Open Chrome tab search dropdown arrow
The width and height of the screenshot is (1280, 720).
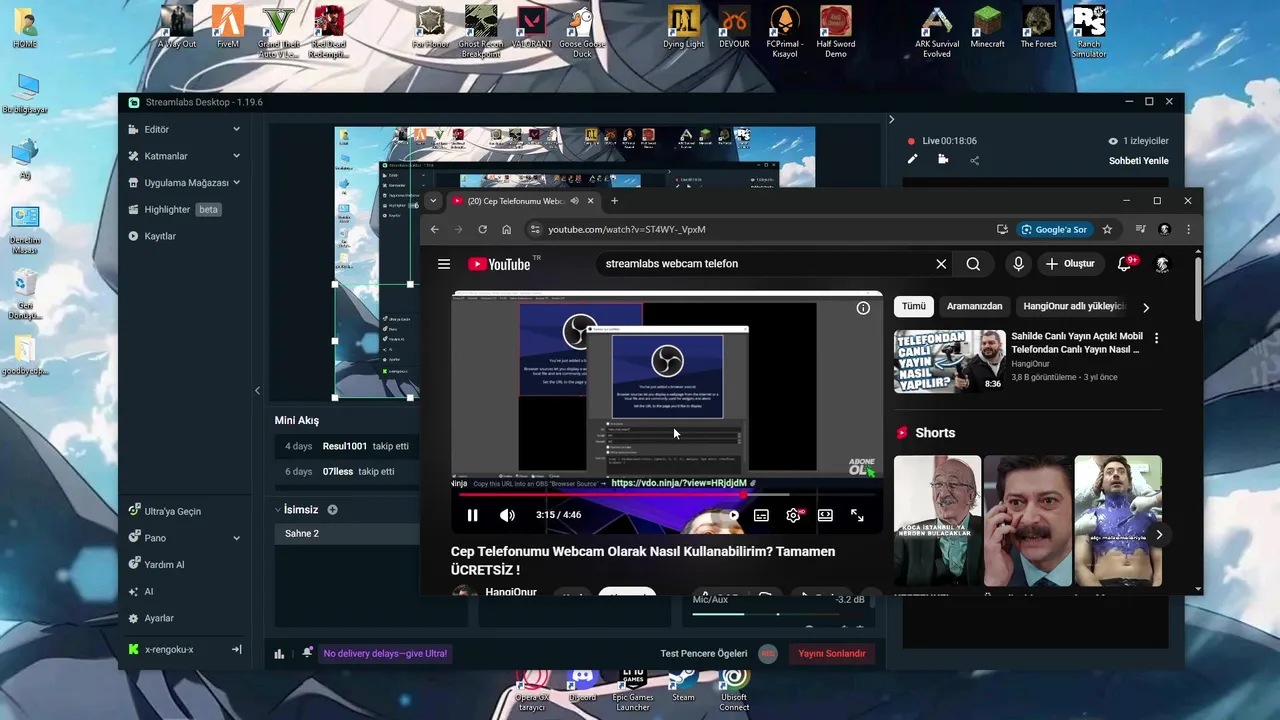coord(433,201)
